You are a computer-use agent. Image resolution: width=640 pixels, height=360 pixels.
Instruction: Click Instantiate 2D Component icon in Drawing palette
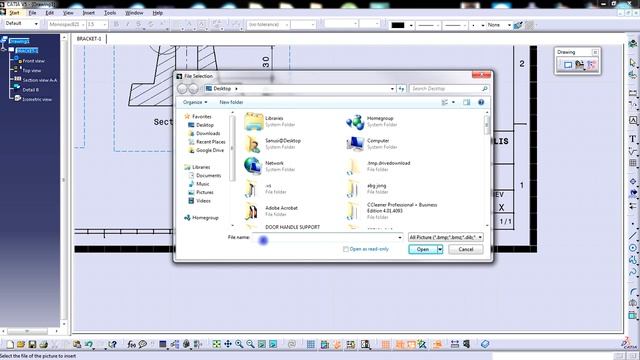point(591,65)
